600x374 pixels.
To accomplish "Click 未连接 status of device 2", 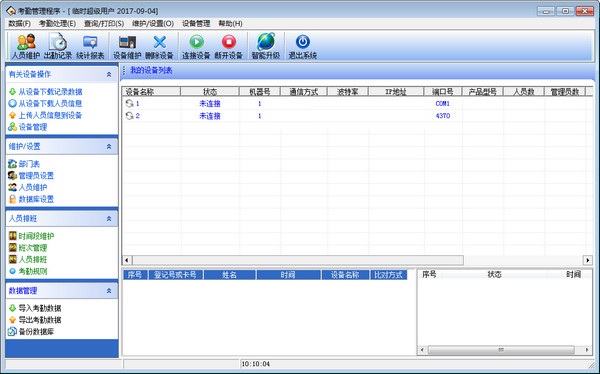I will 210,116.
